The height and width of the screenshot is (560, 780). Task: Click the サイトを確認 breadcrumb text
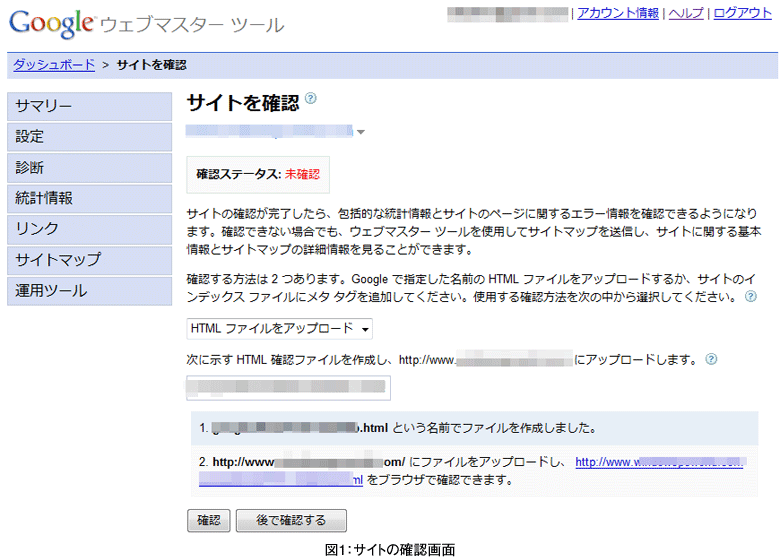pos(152,65)
